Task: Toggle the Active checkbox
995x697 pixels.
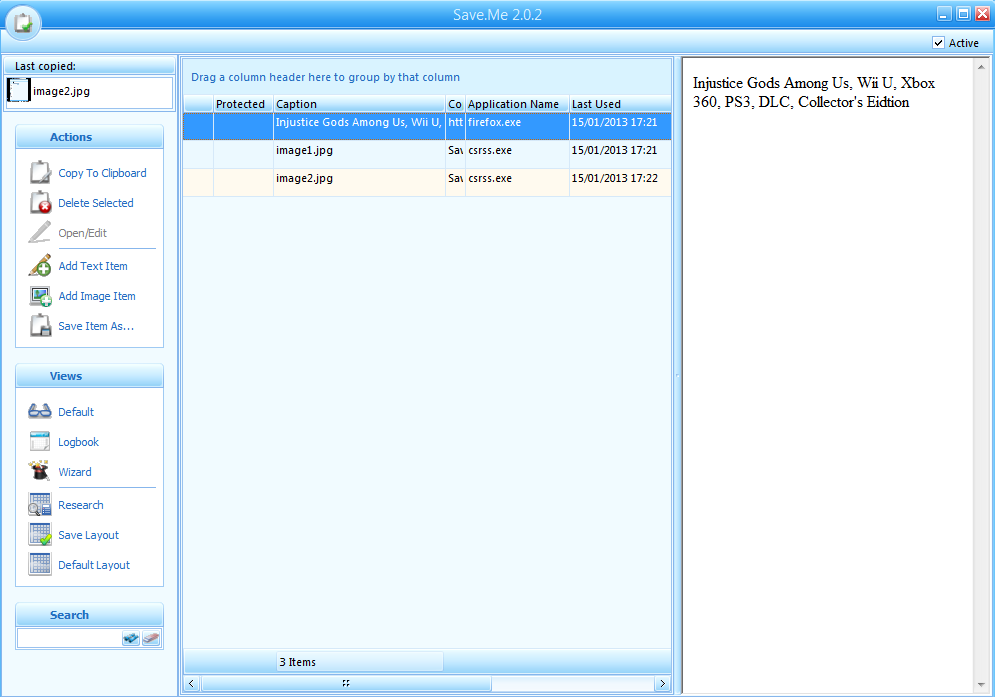Action: point(938,43)
